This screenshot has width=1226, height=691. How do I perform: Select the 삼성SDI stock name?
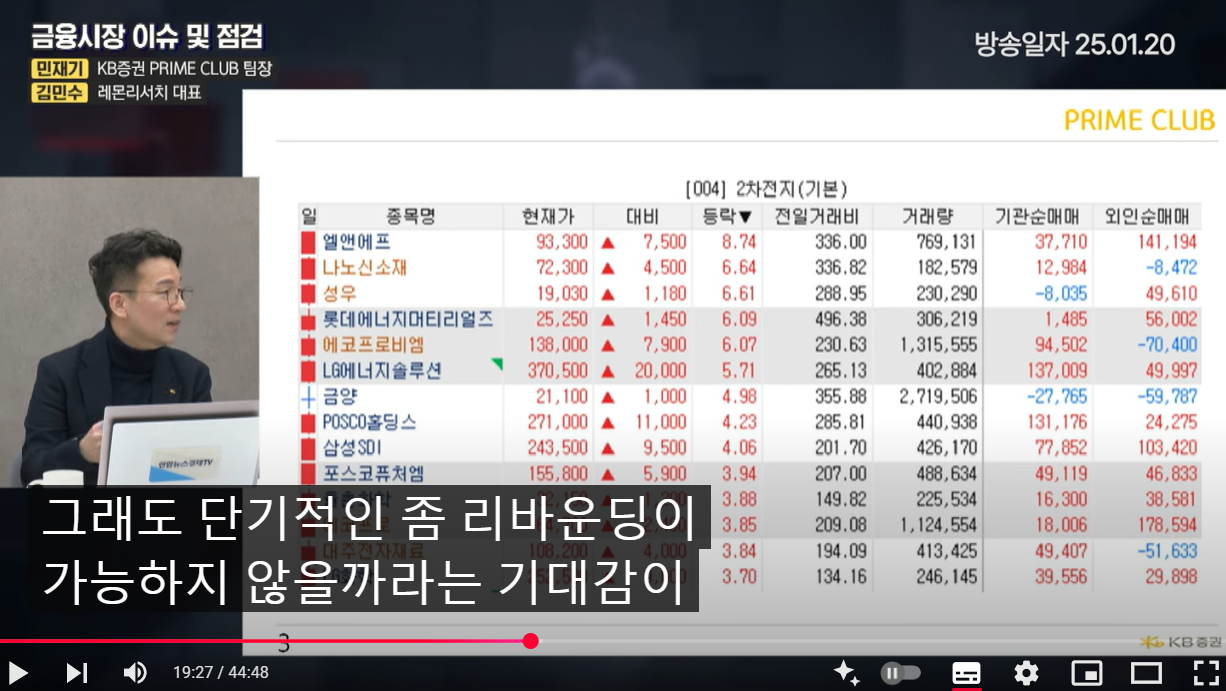pos(352,448)
